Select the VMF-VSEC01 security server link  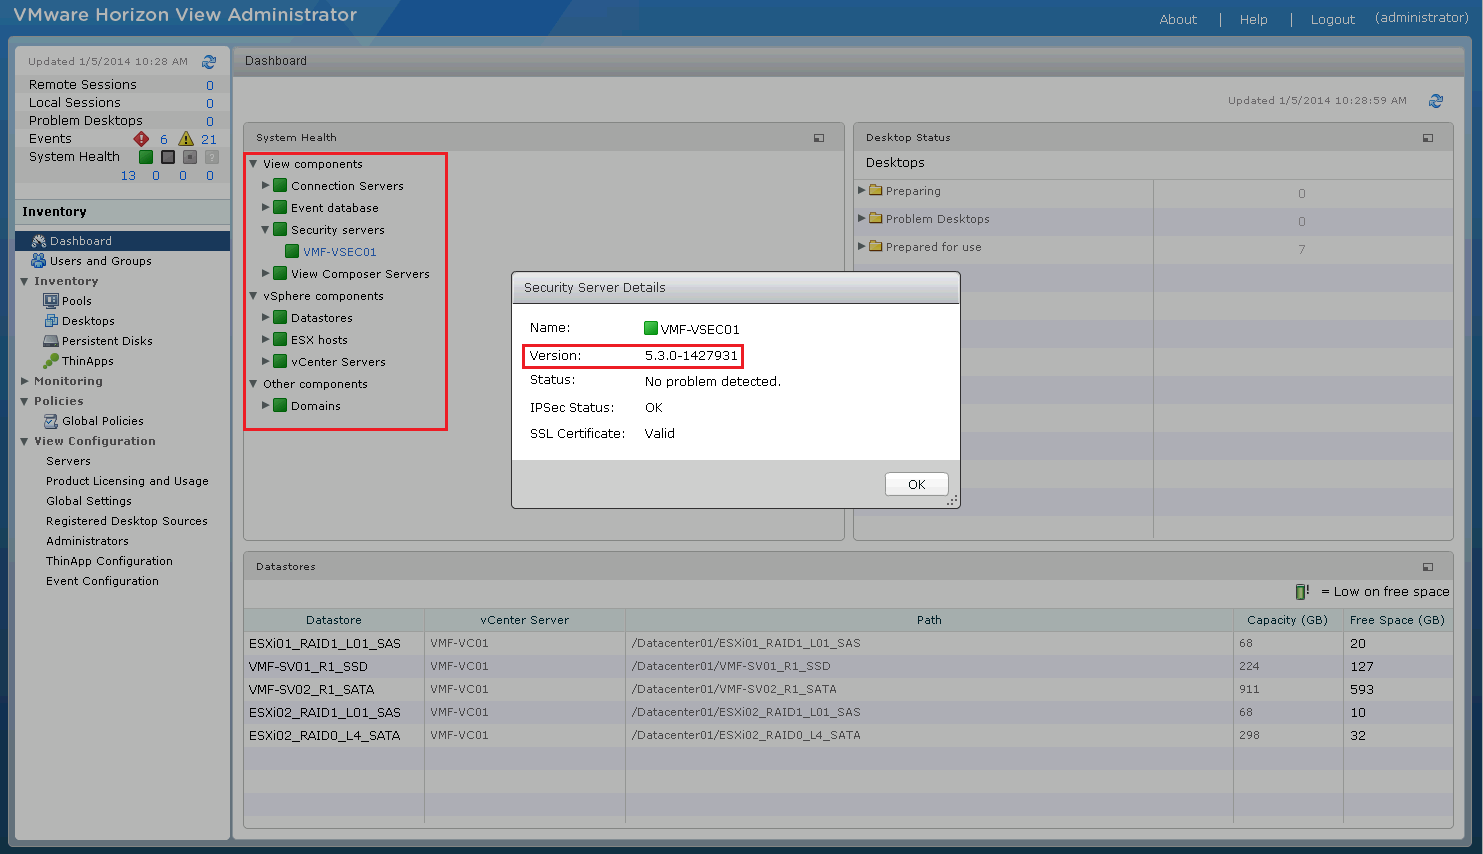[x=339, y=252]
